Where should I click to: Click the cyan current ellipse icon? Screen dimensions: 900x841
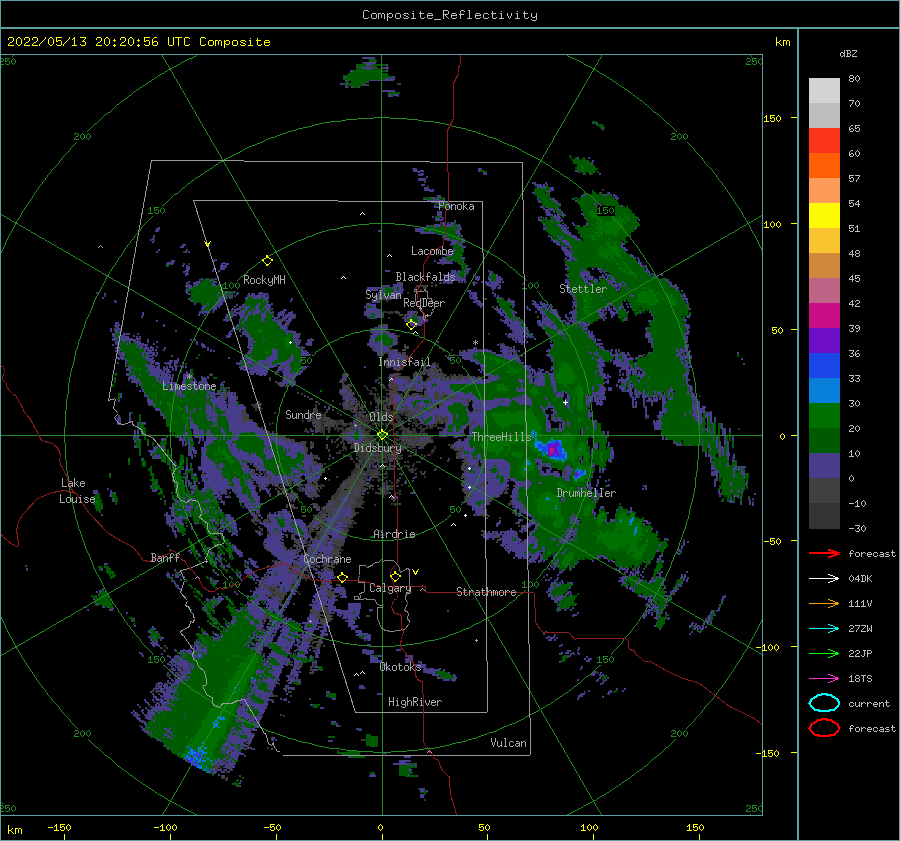(x=824, y=703)
